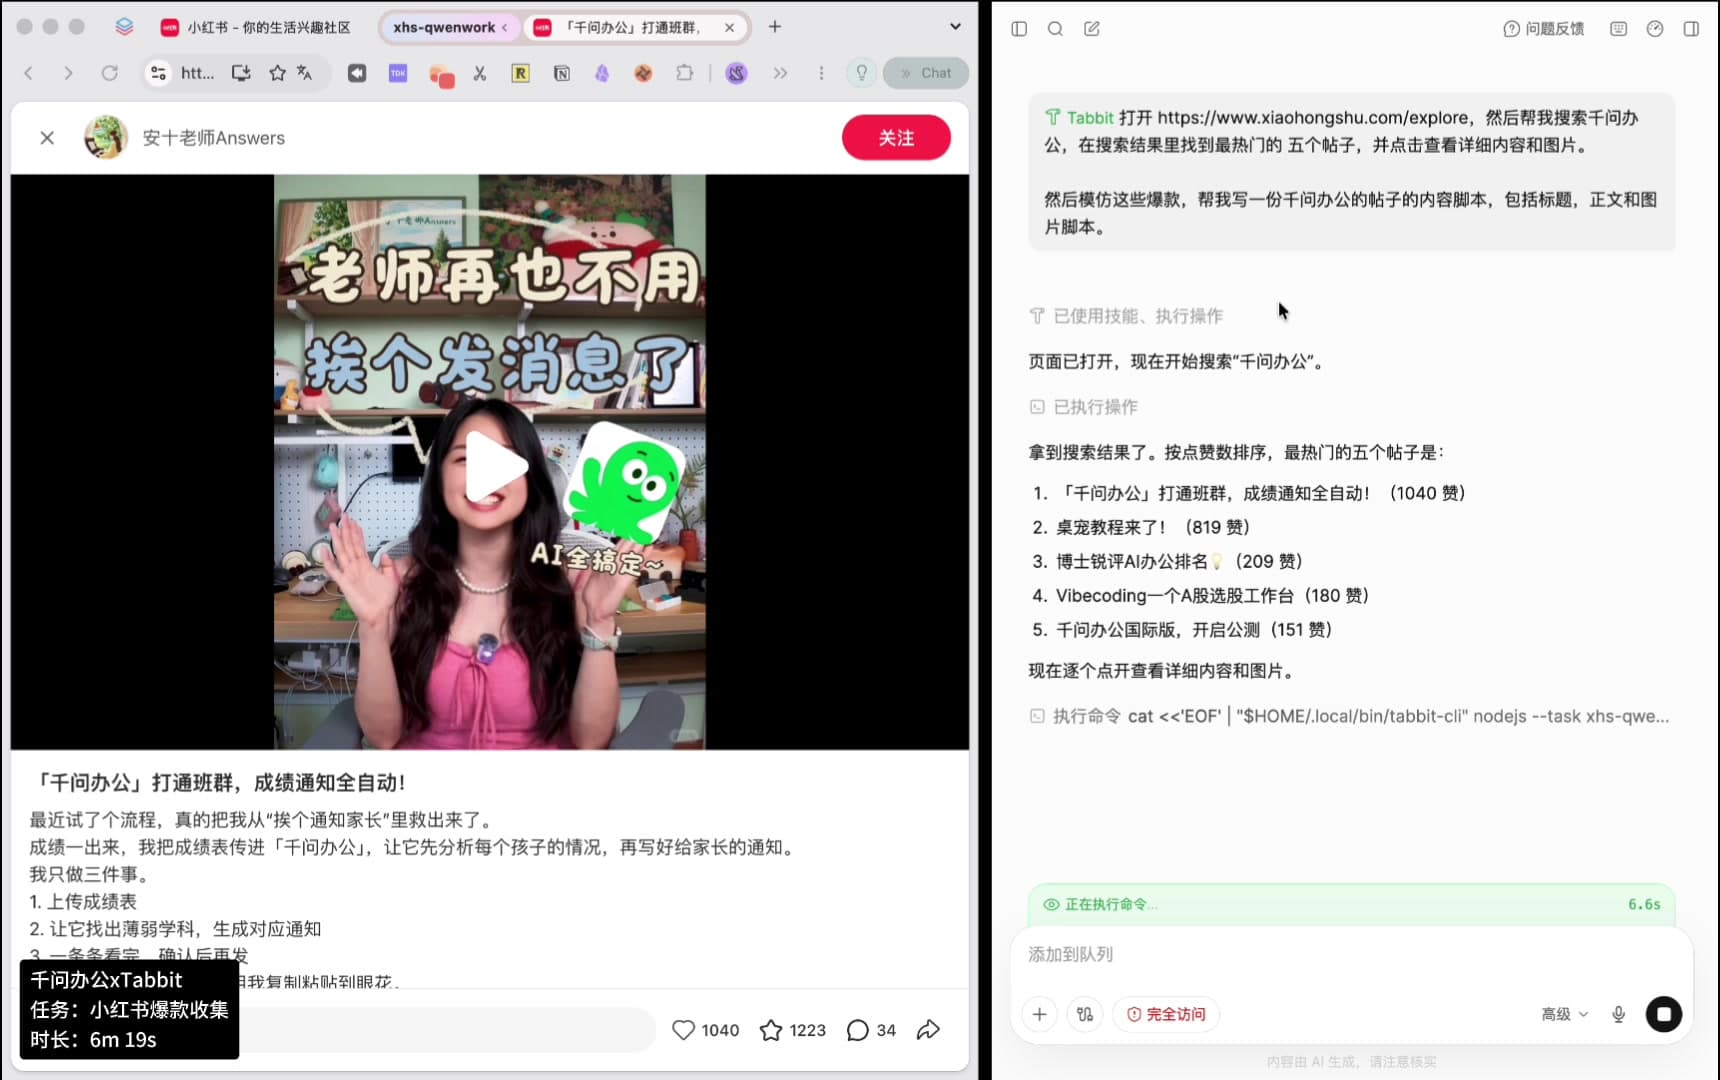The image size is (1720, 1080).
Task: Open the tab list dropdown arrow
Action: [x=955, y=27]
